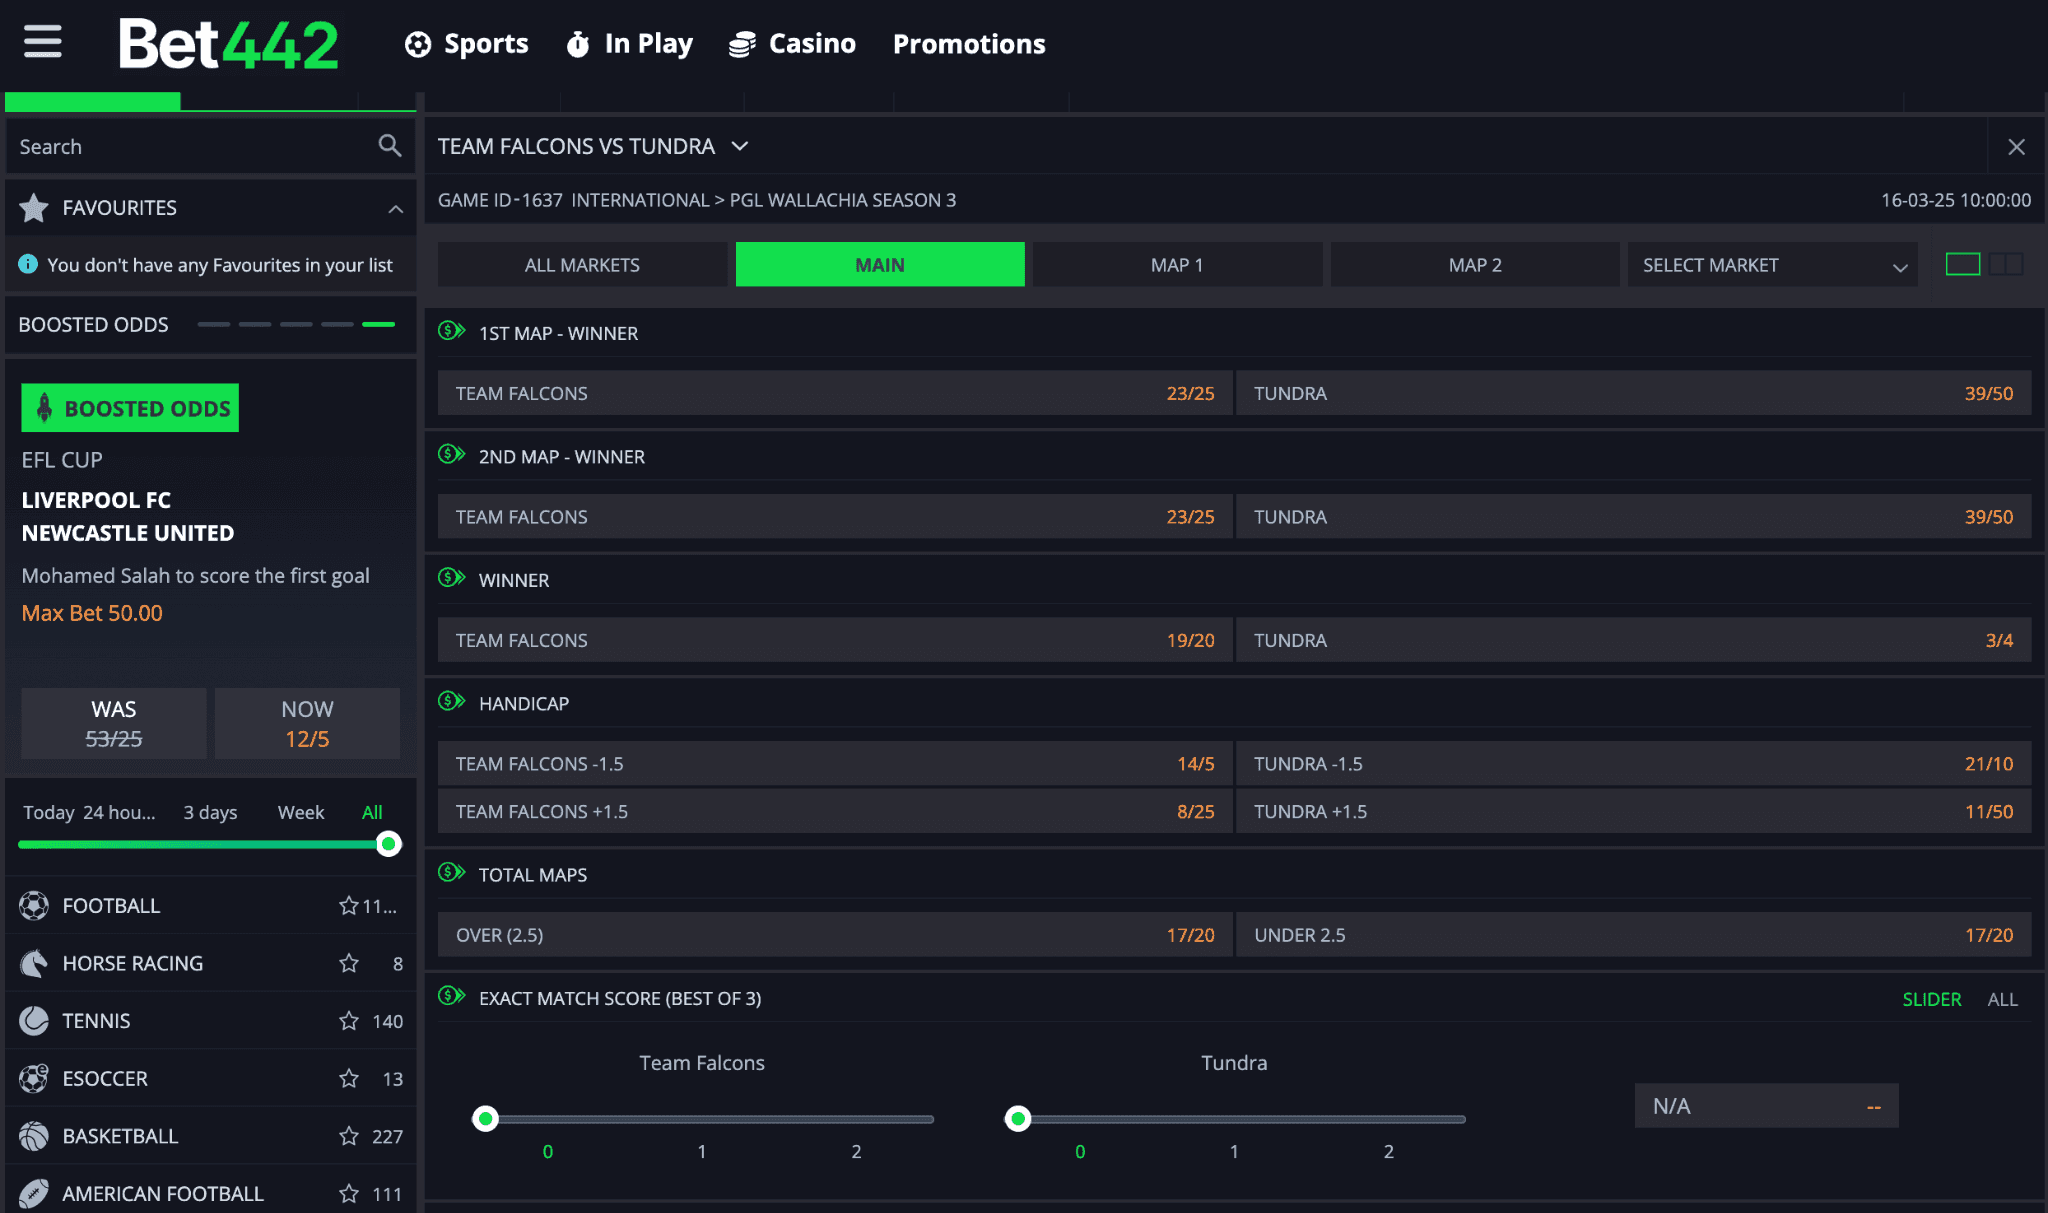2048x1213 pixels.
Task: Click cash-out icon next to 1st Map - Winner
Action: click(x=452, y=331)
